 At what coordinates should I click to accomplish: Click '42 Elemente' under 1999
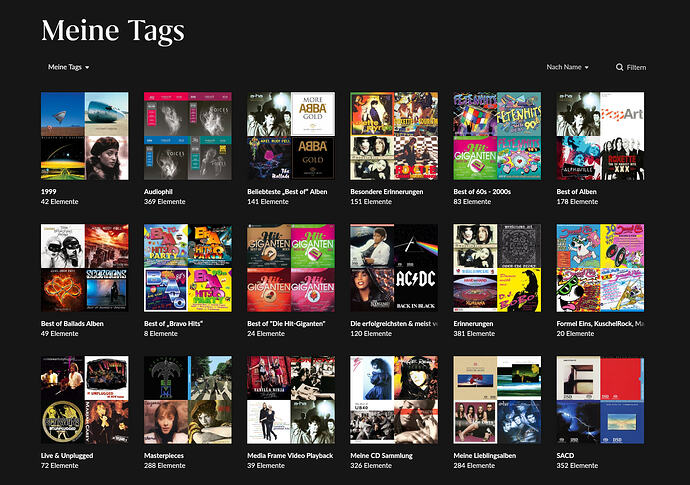[59, 202]
